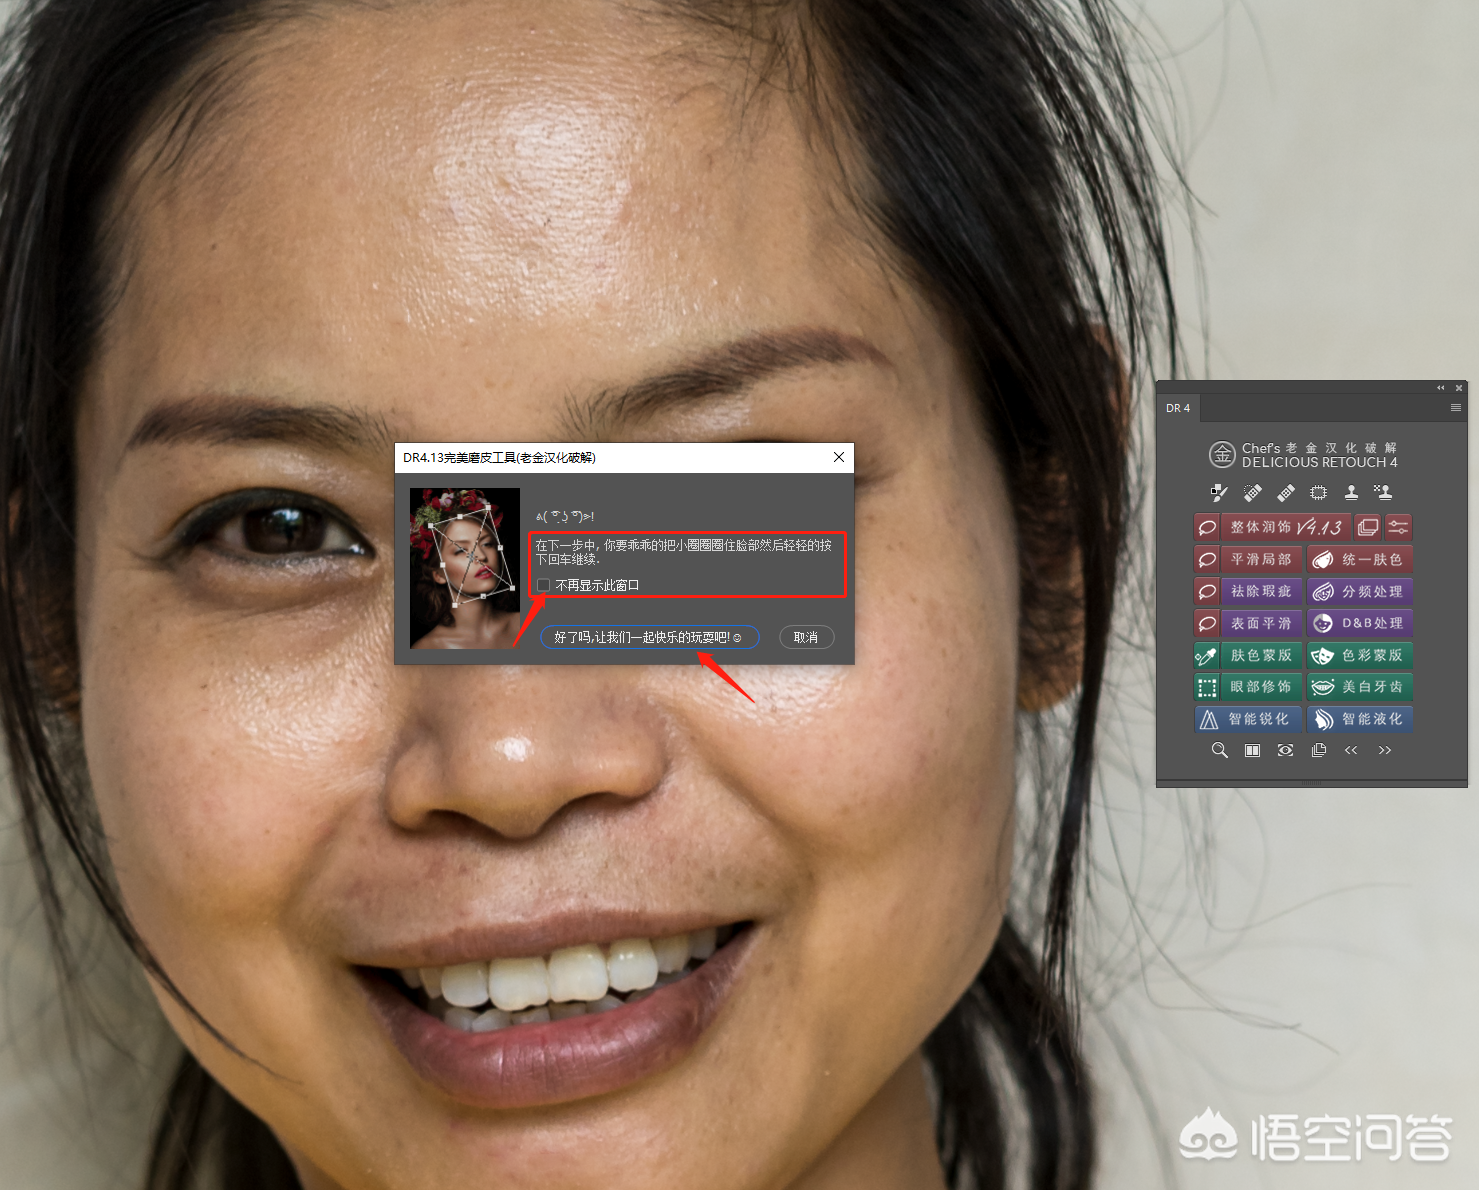Close the DR4.13完美磨皮工具 dialog
The image size is (1479, 1190).
pos(839,457)
